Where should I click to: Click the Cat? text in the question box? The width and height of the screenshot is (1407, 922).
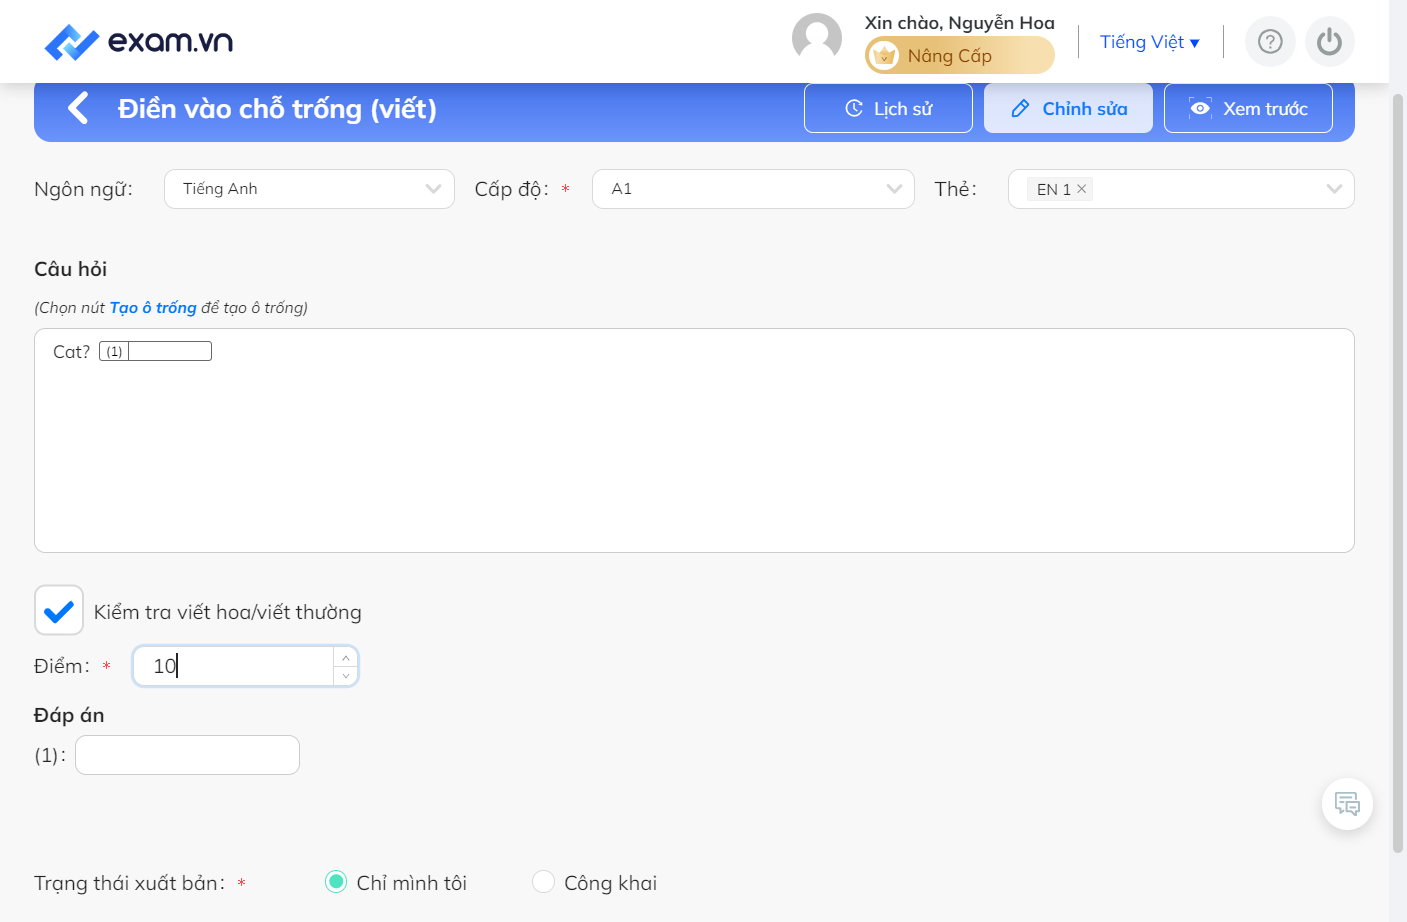(x=71, y=352)
